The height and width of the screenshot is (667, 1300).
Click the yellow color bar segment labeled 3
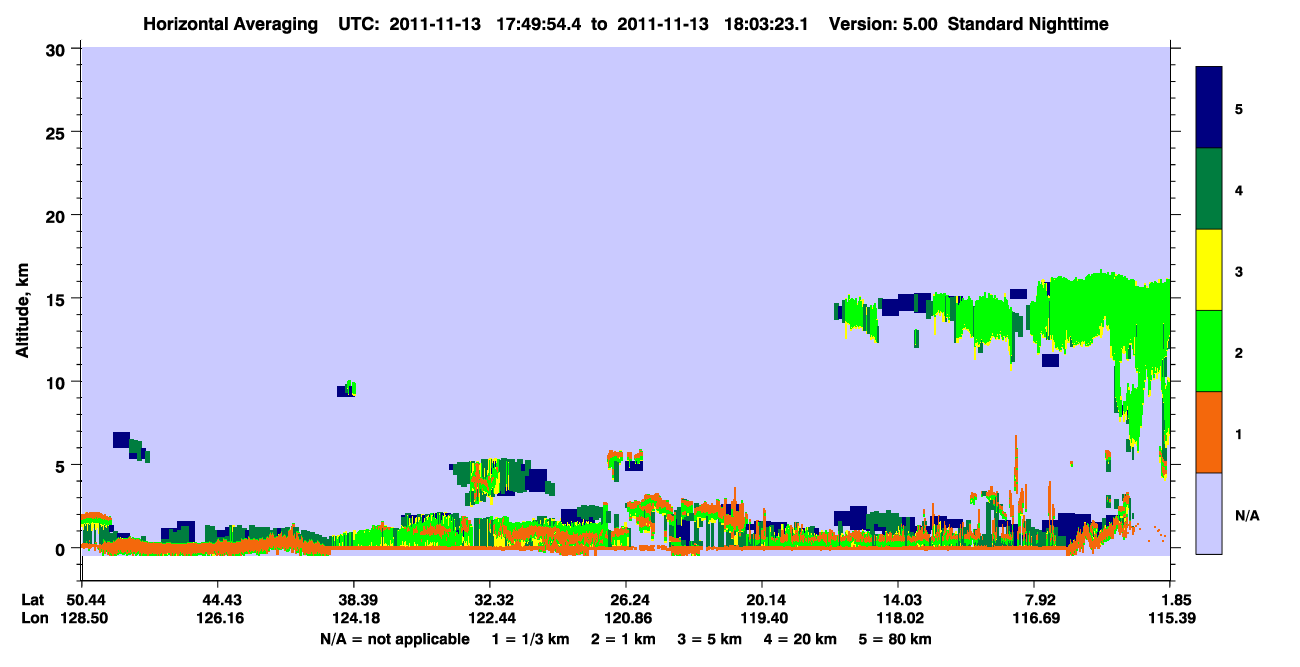pos(1209,270)
